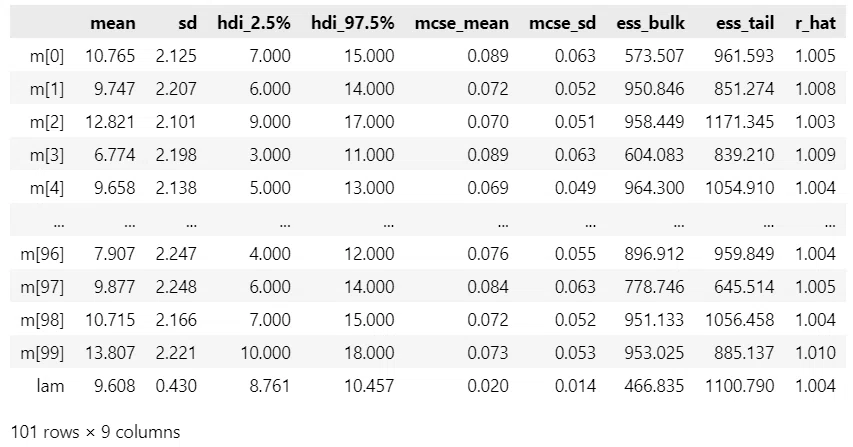Select the ess_bulk column header
The width and height of the screenshot is (853, 447).
click(x=651, y=23)
